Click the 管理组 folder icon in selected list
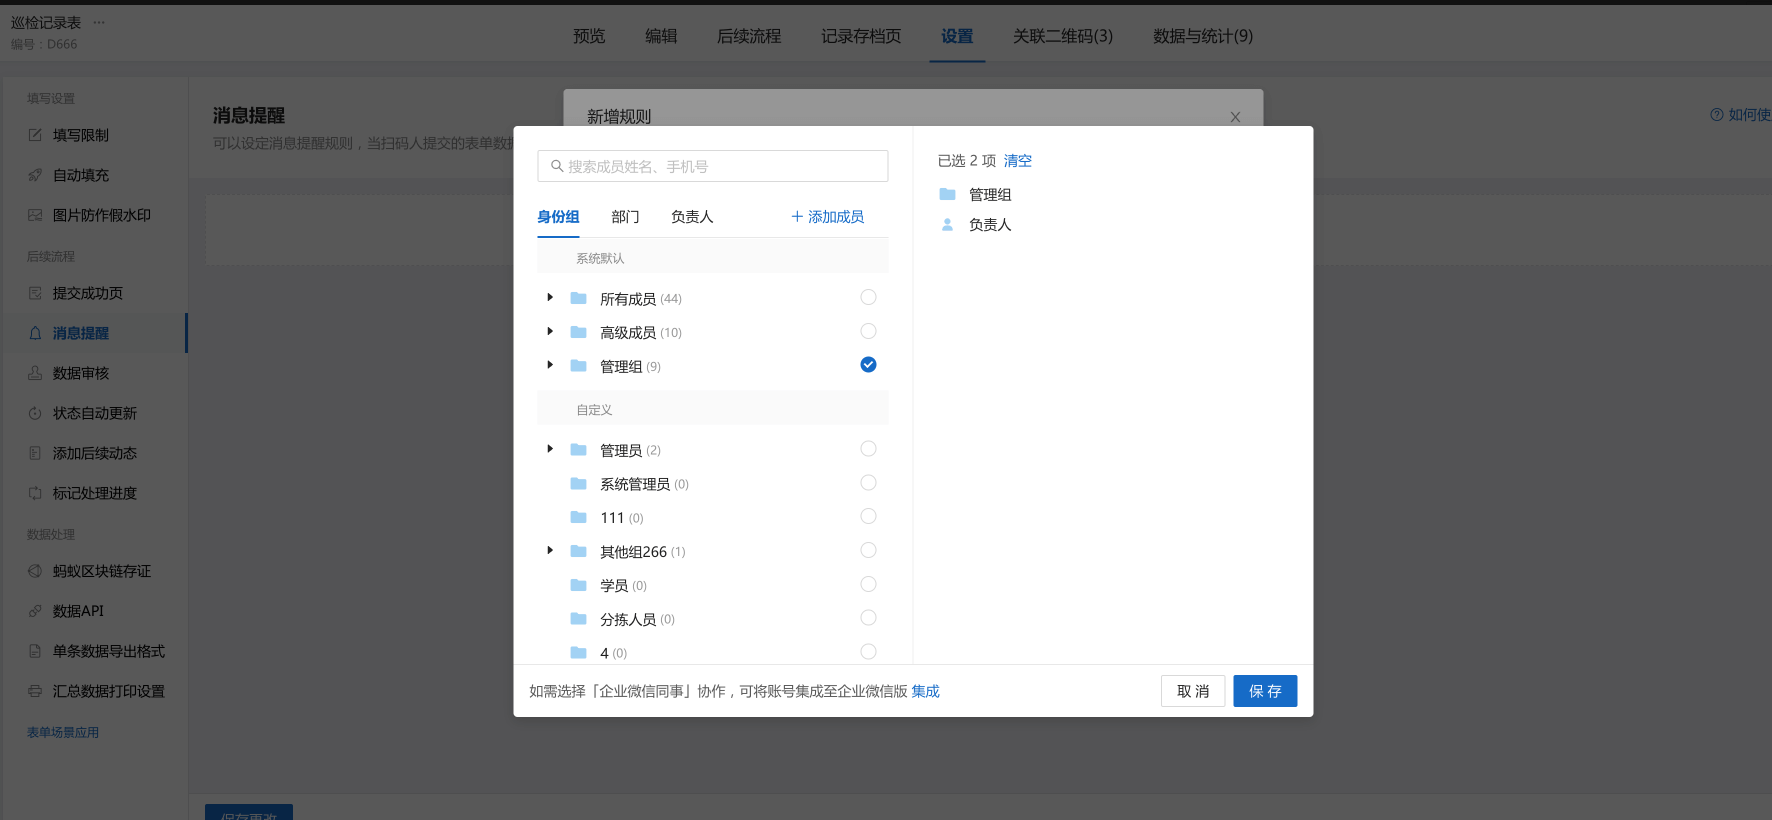Viewport: 1772px width, 820px height. [x=947, y=194]
